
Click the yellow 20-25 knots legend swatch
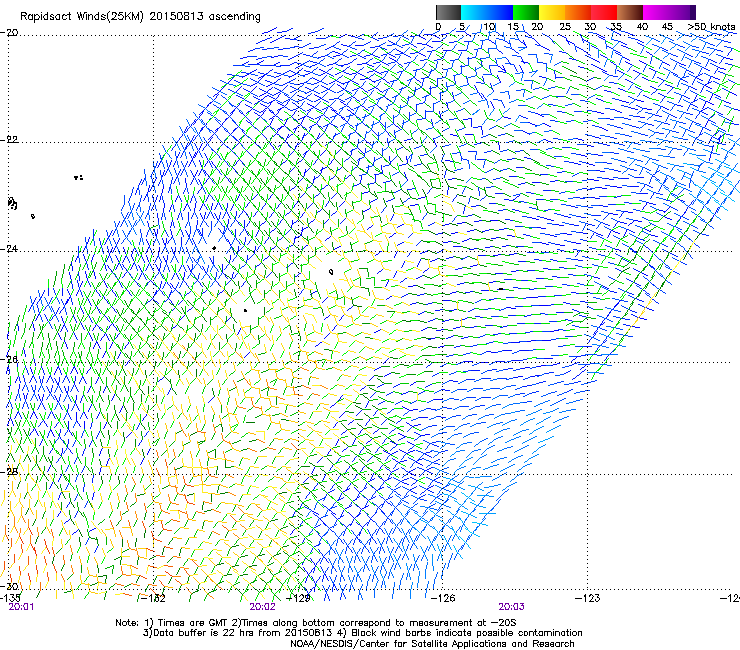[552, 12]
